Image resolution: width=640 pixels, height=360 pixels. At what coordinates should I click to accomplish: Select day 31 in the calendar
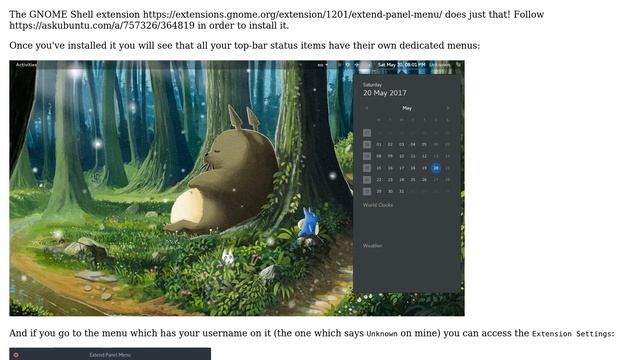pos(402,191)
